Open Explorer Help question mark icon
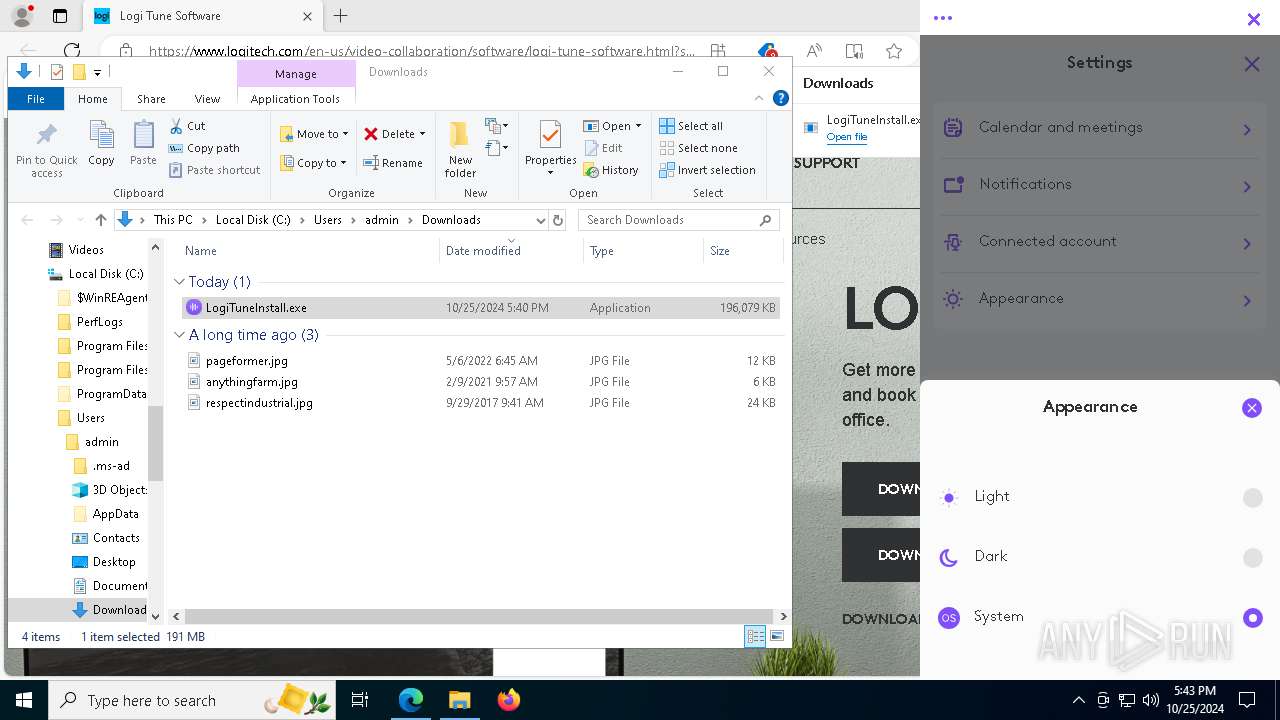Viewport: 1280px width, 720px height. coord(781,98)
